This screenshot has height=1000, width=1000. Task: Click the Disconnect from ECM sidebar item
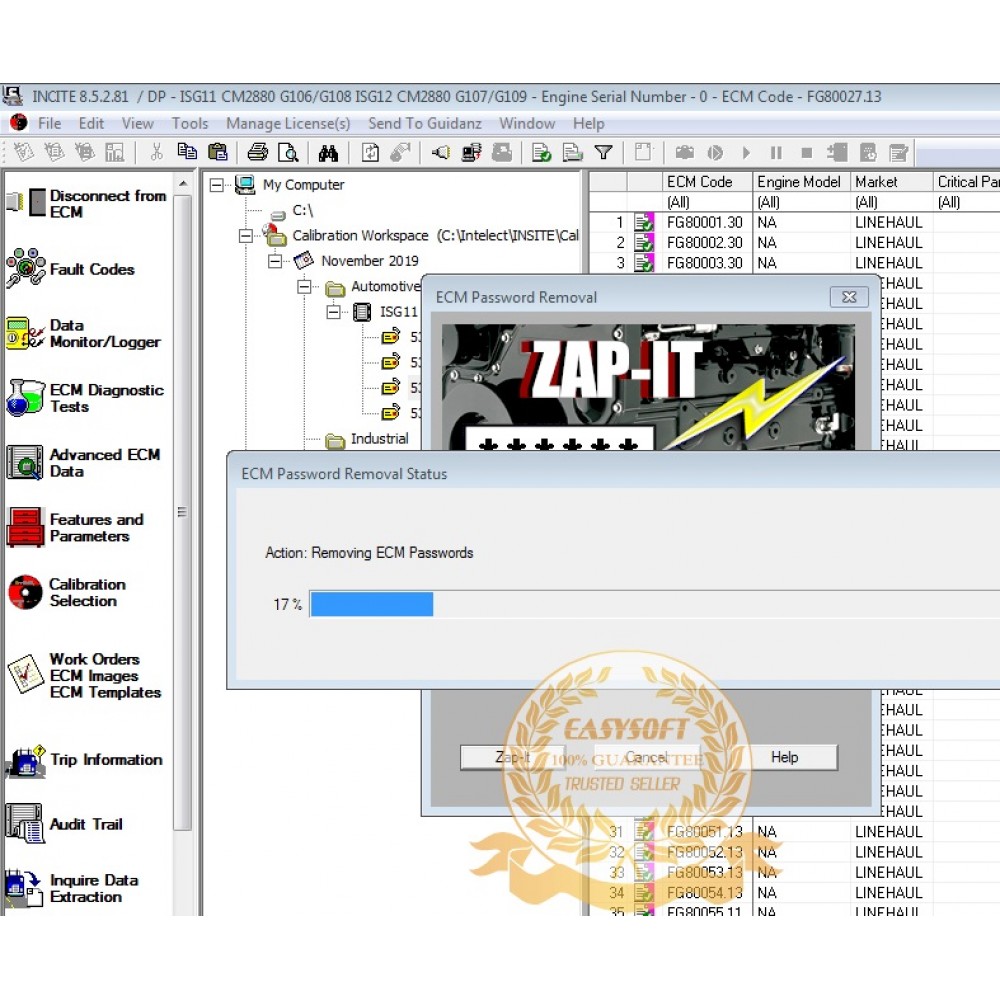tap(87, 203)
